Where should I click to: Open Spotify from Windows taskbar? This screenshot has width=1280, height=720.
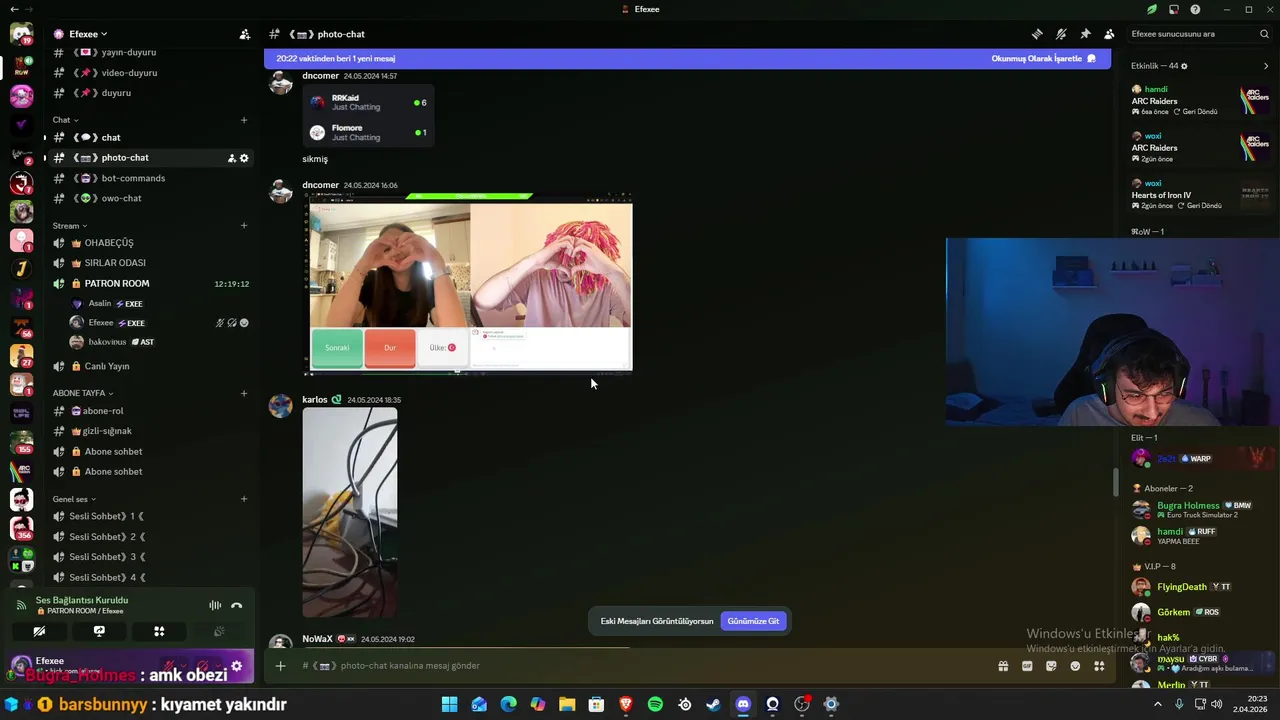pos(655,704)
